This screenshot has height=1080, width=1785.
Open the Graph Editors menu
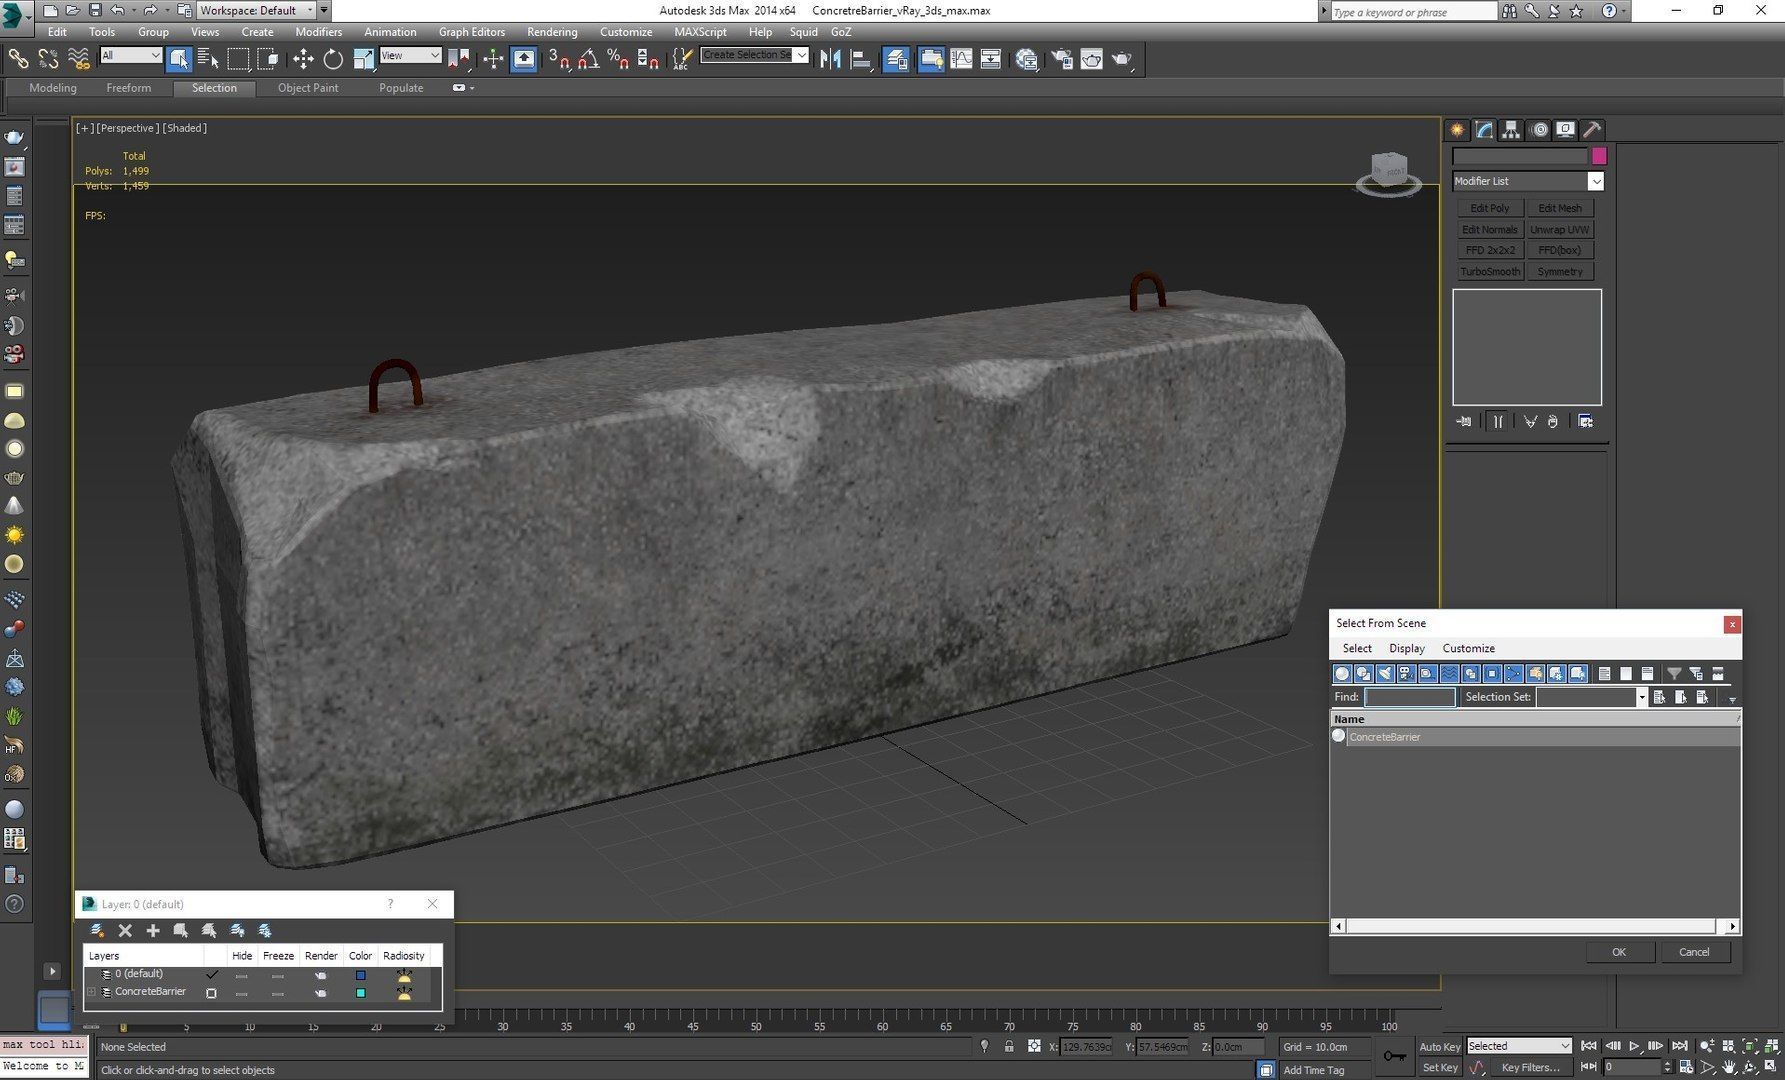click(471, 32)
